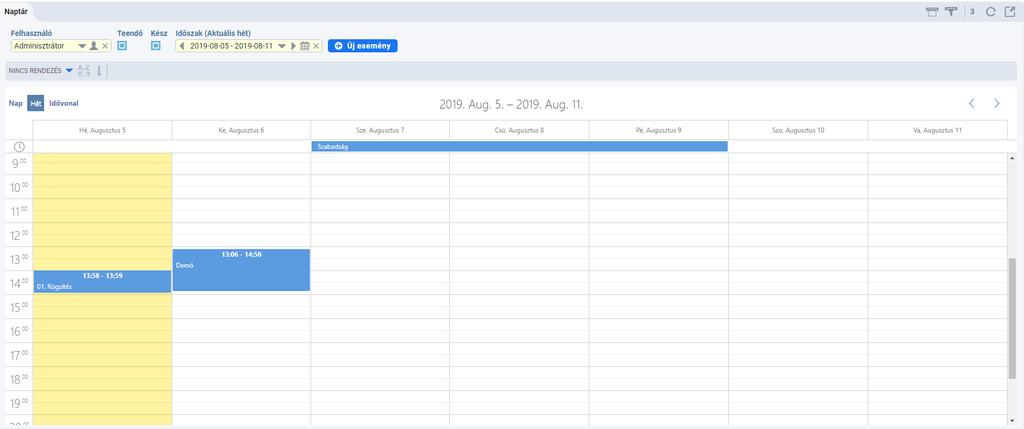Select the Hét view

point(35,103)
